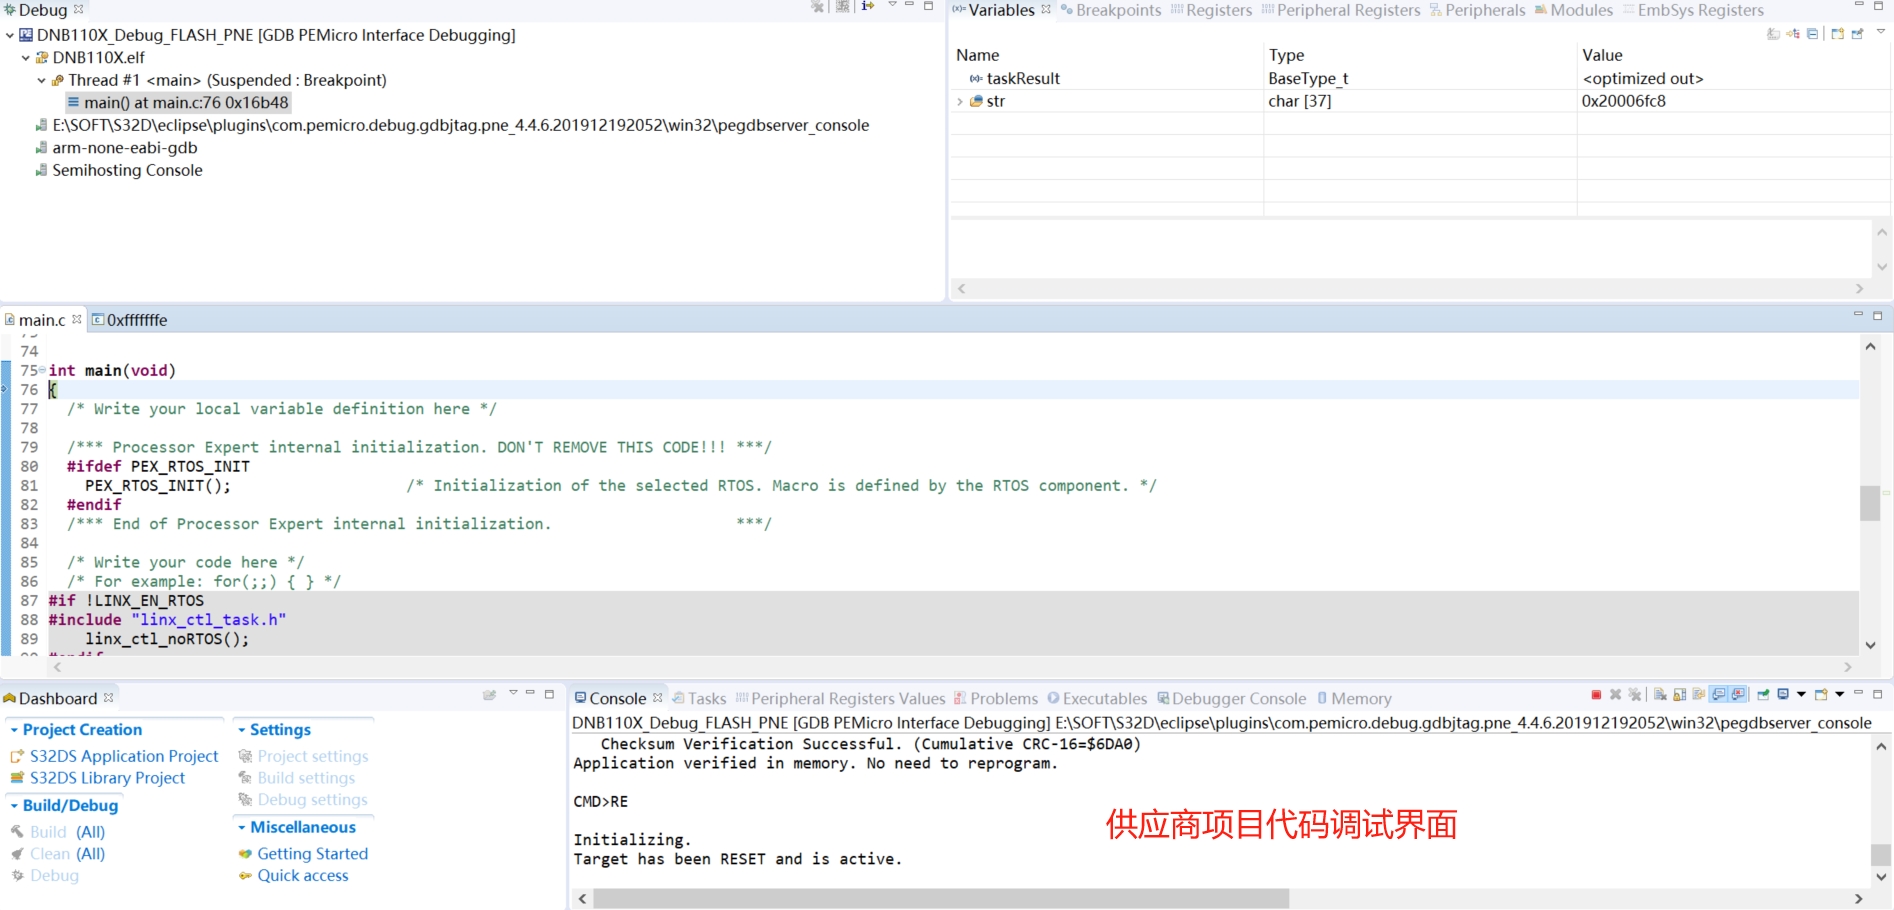
Task: Remove all terminated launches in Debug view
Action: tap(817, 8)
